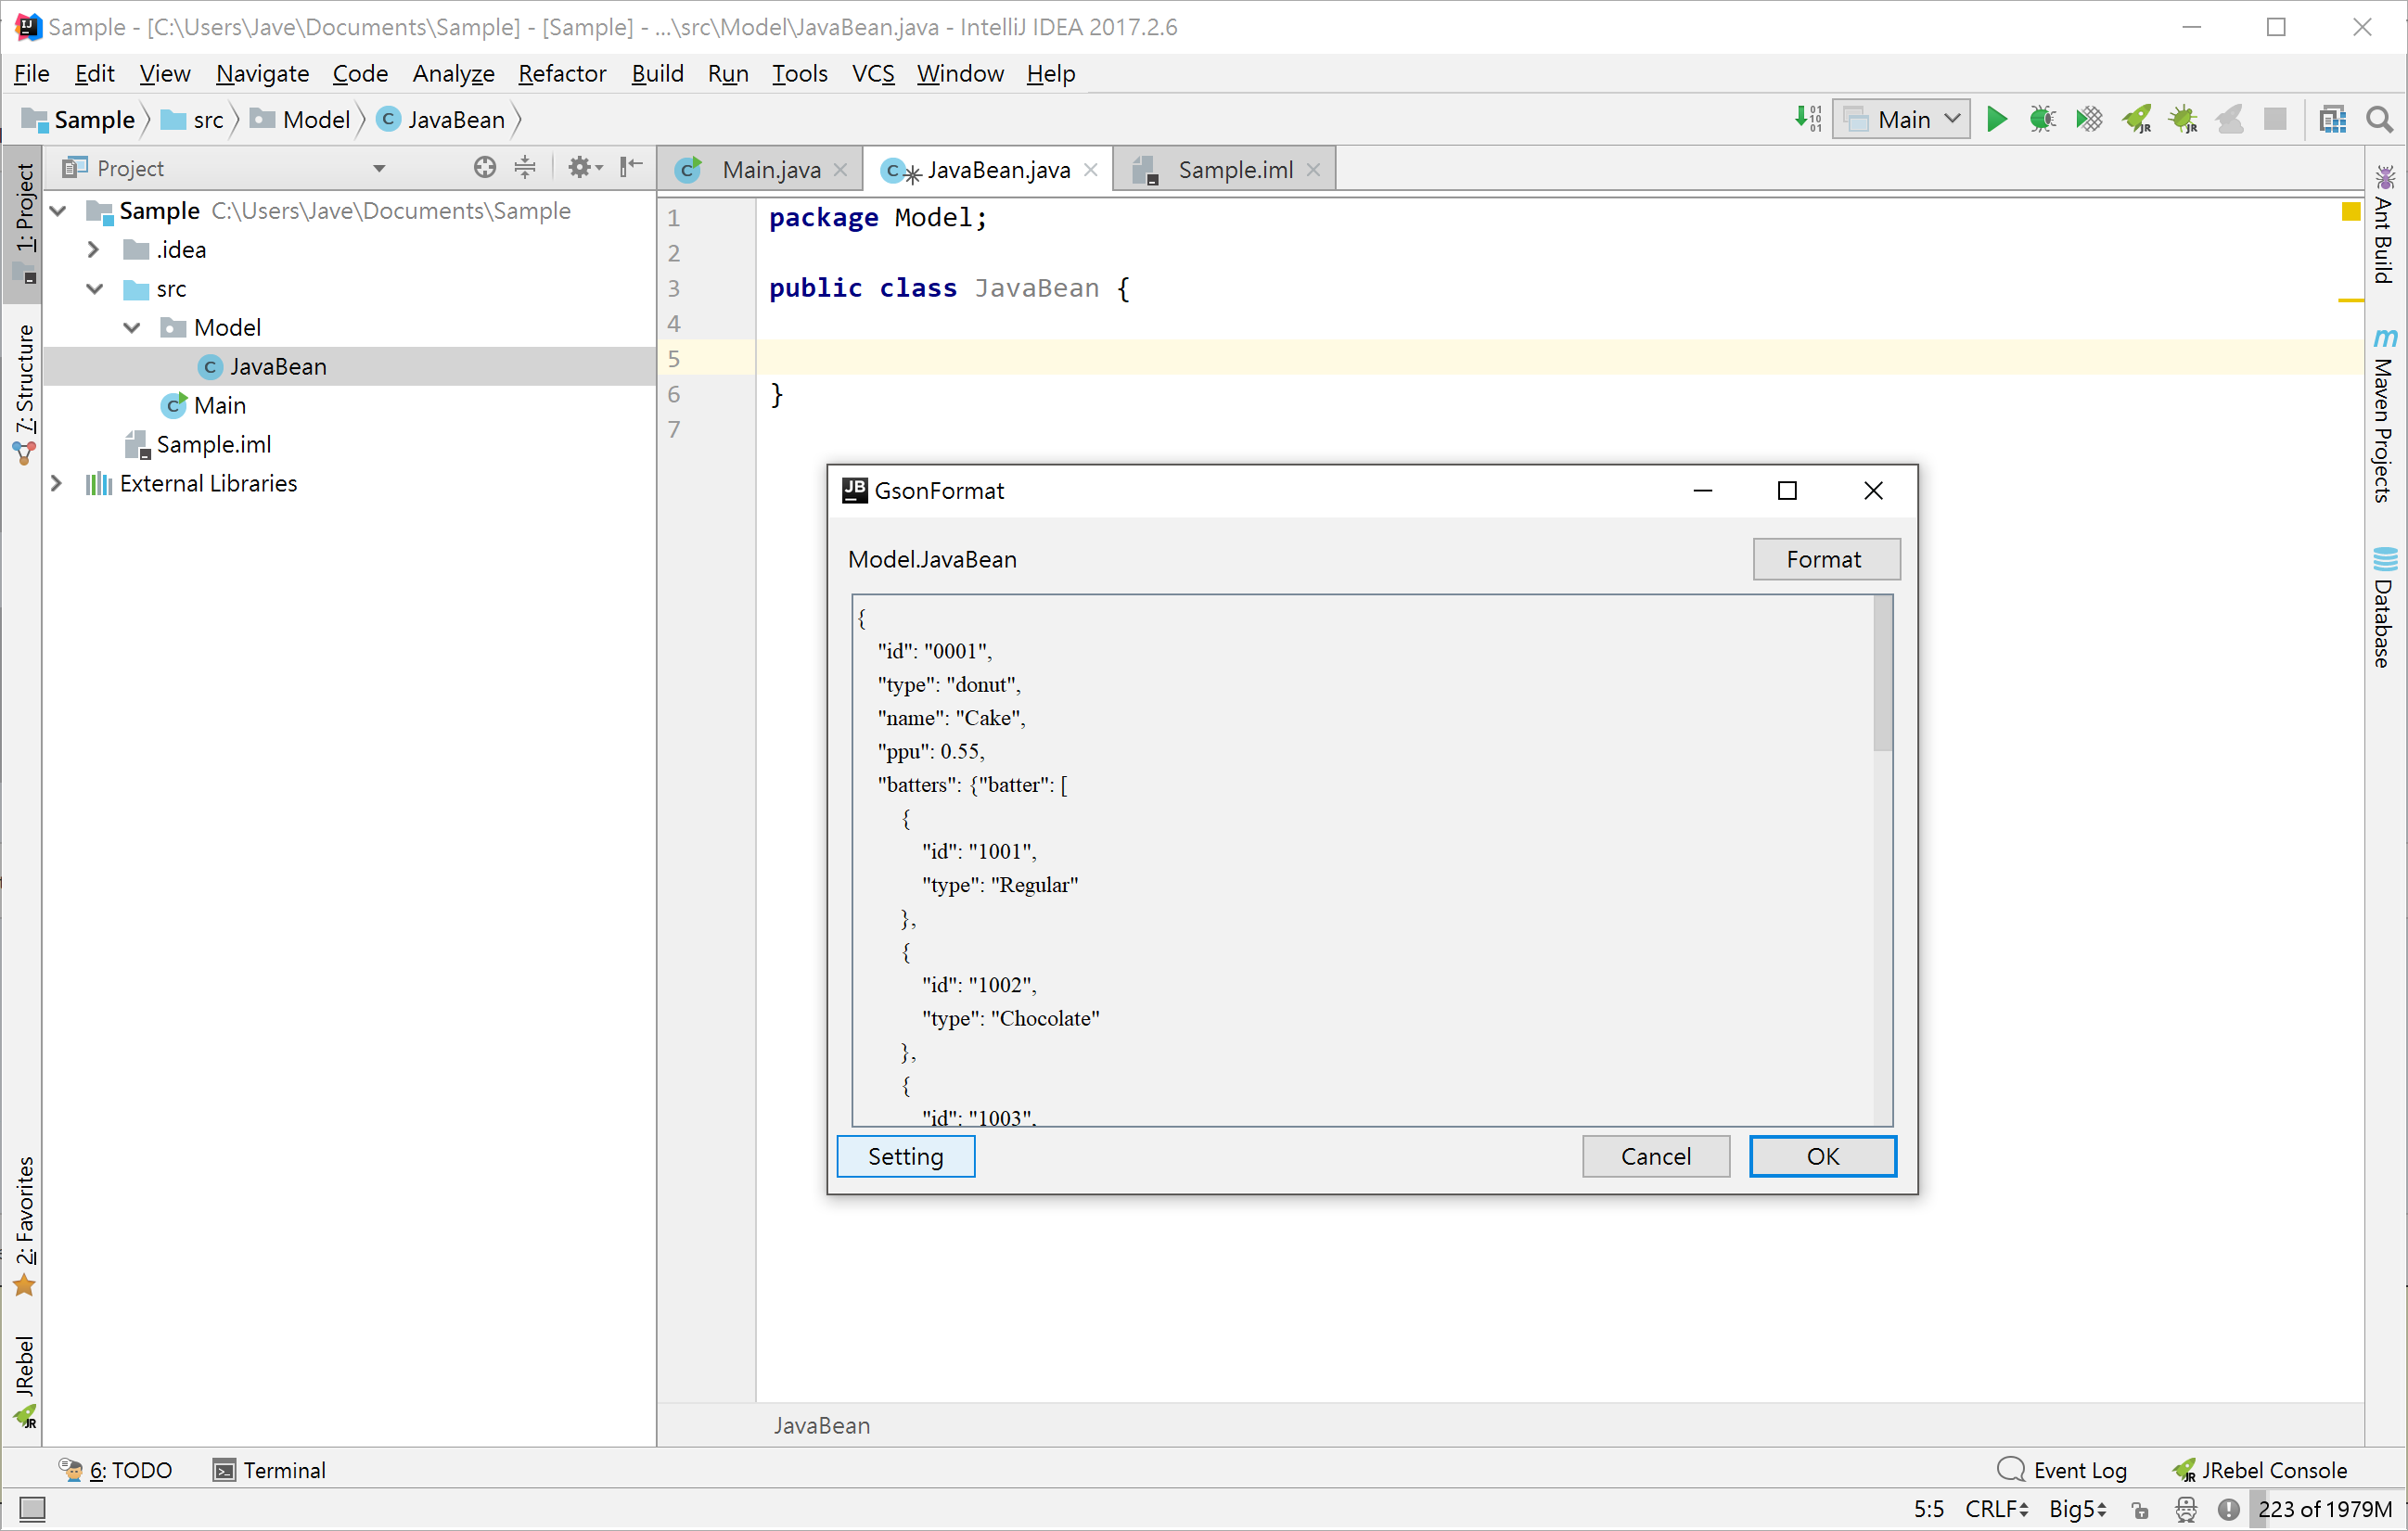Click the Hector inspector icon in status bar
The image size is (2408, 1531).
pos(2186,1509)
